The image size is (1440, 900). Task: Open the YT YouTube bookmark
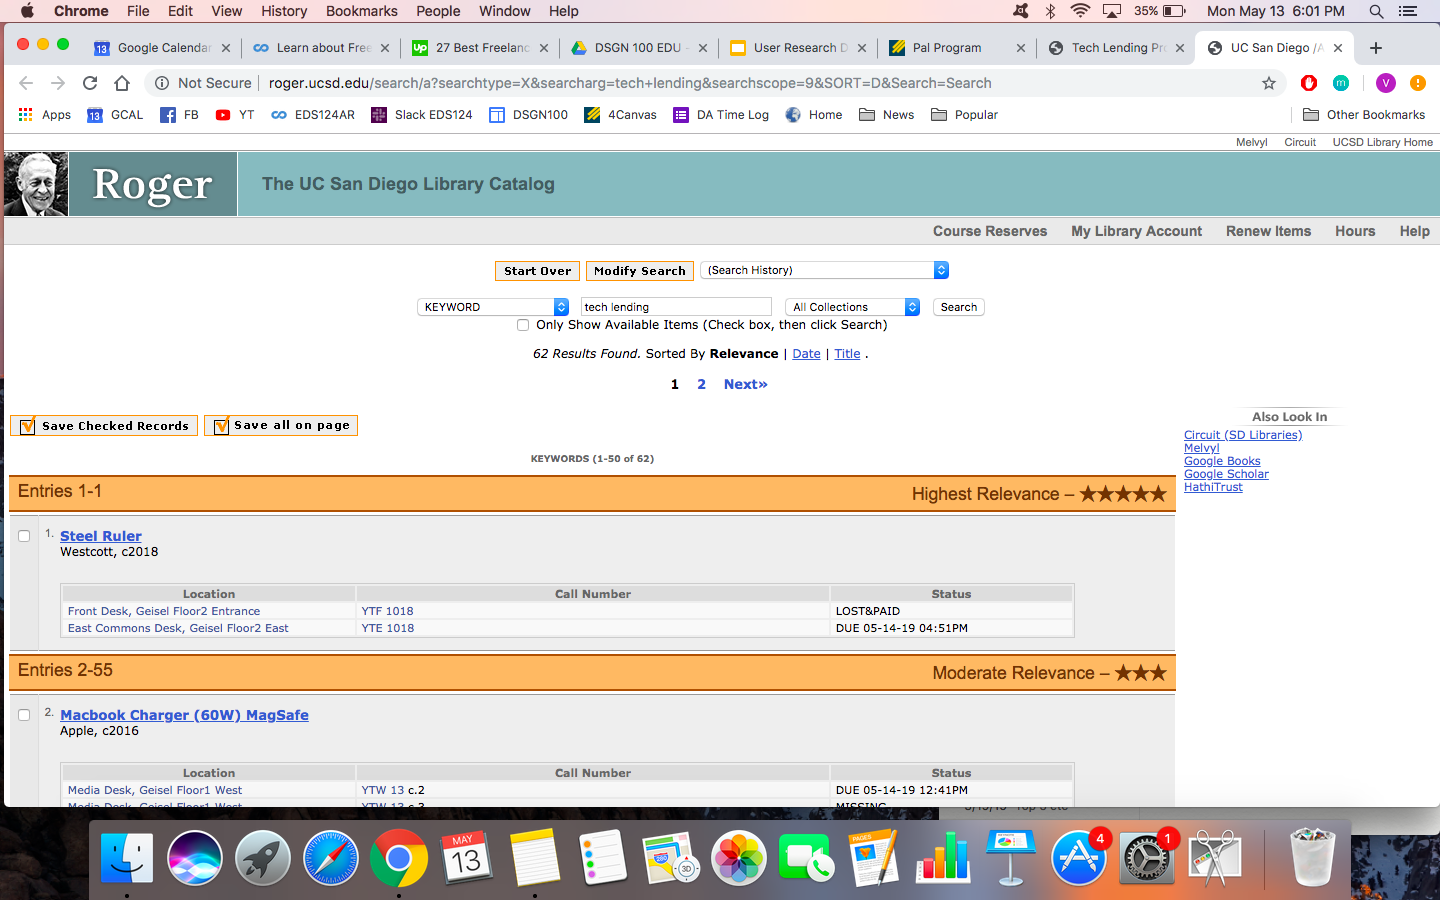(235, 115)
